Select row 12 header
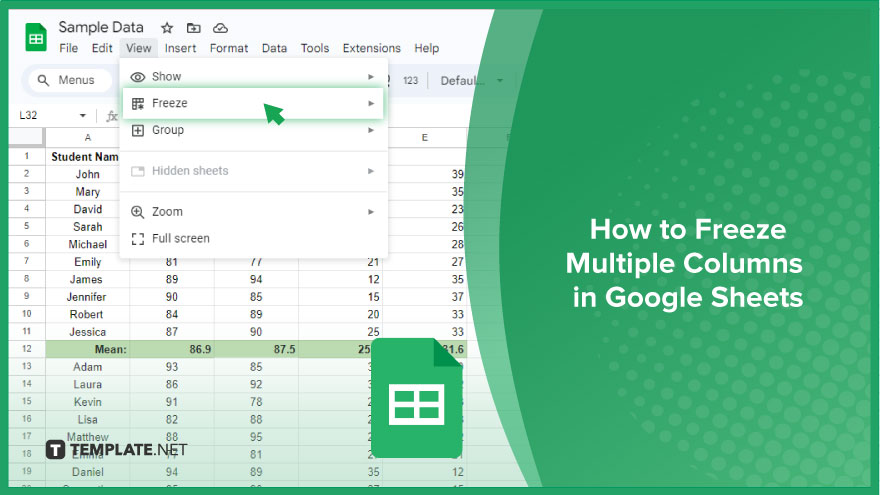The width and height of the screenshot is (880, 495). (26, 349)
